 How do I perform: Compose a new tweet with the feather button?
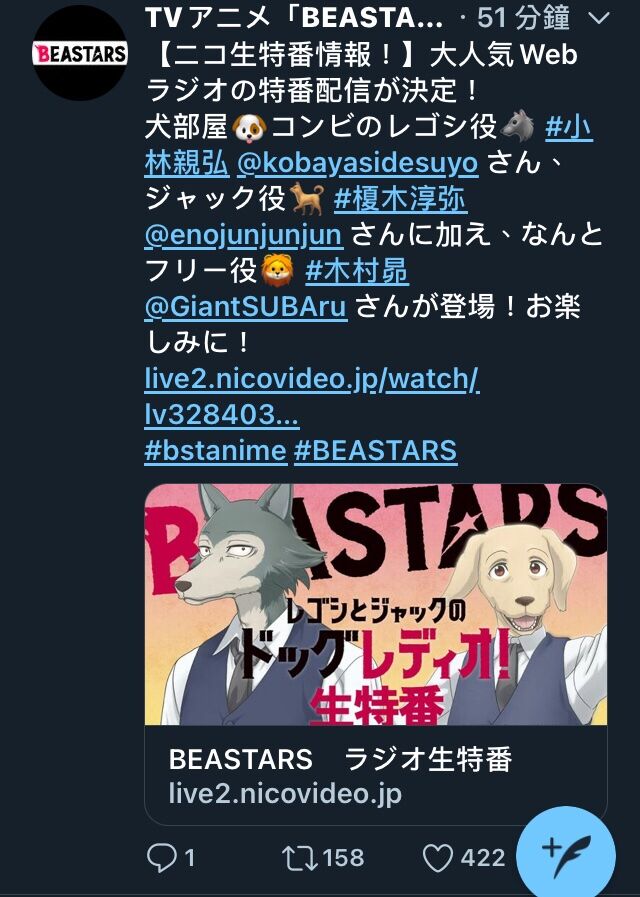pyautogui.click(x=566, y=854)
